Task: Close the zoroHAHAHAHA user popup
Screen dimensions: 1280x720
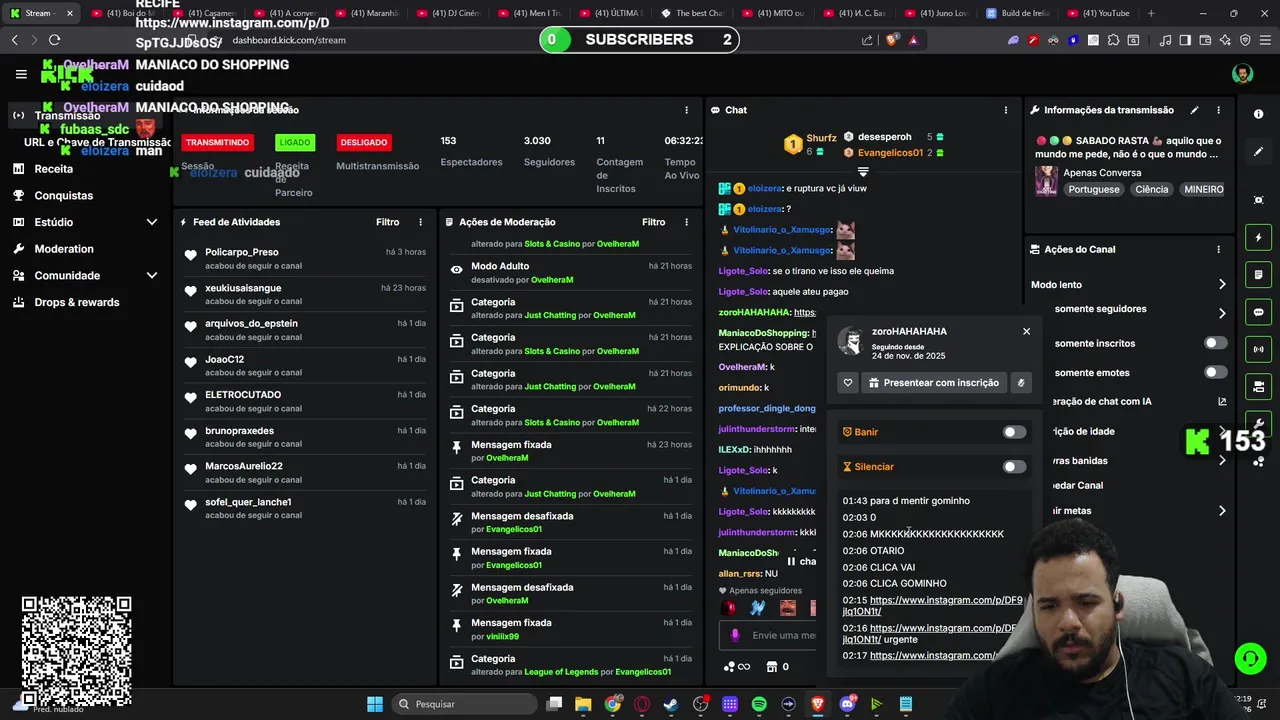Action: point(1026,331)
